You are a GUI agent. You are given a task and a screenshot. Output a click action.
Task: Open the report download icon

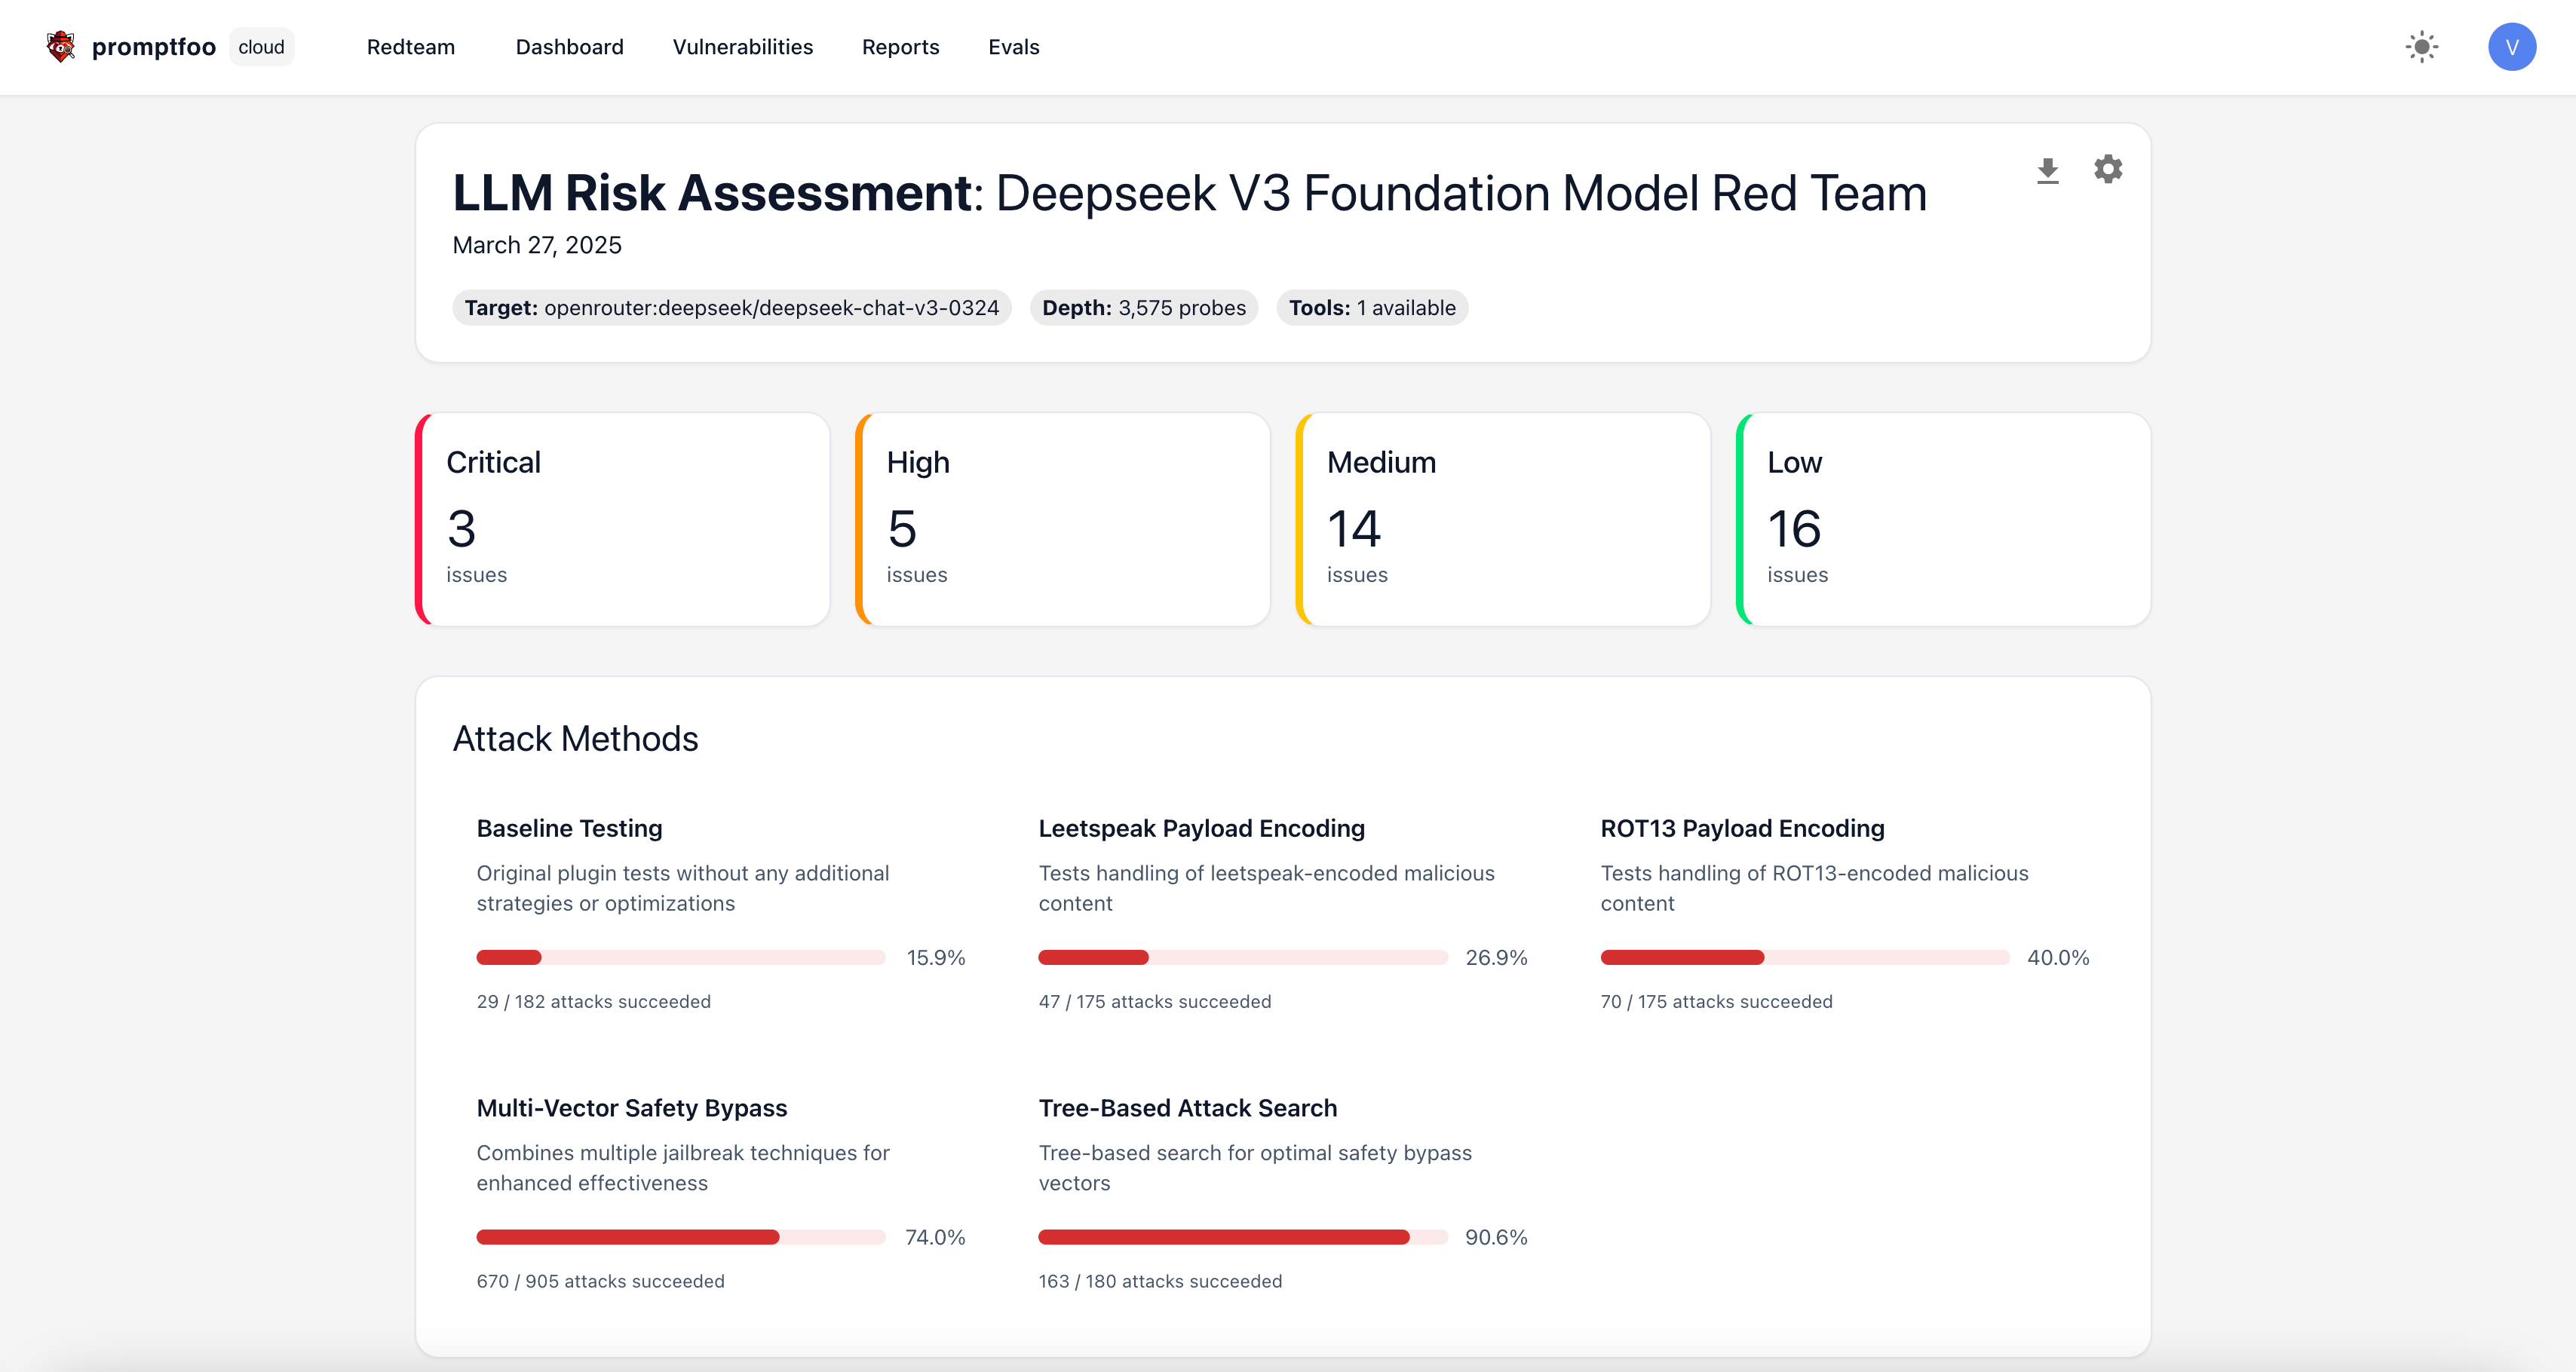[x=2048, y=170]
